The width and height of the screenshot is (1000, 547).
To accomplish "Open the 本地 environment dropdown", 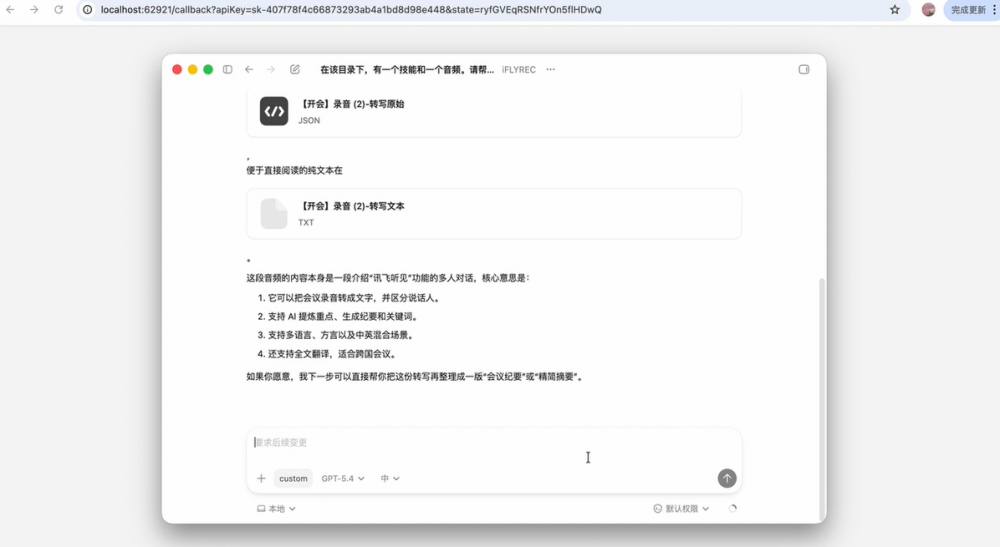I will point(276,509).
